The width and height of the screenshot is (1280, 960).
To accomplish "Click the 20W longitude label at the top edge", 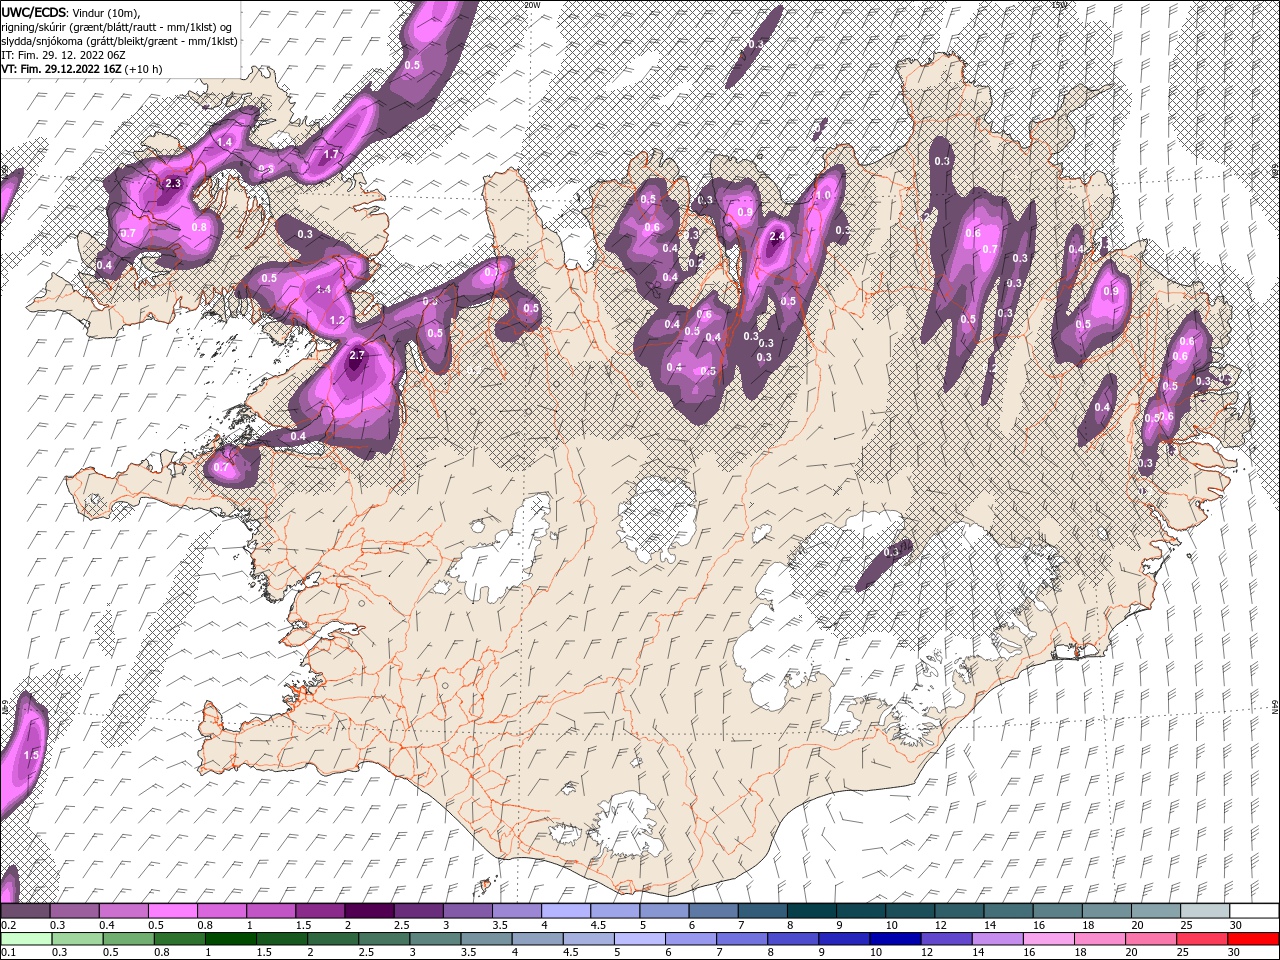I will (532, 5).
